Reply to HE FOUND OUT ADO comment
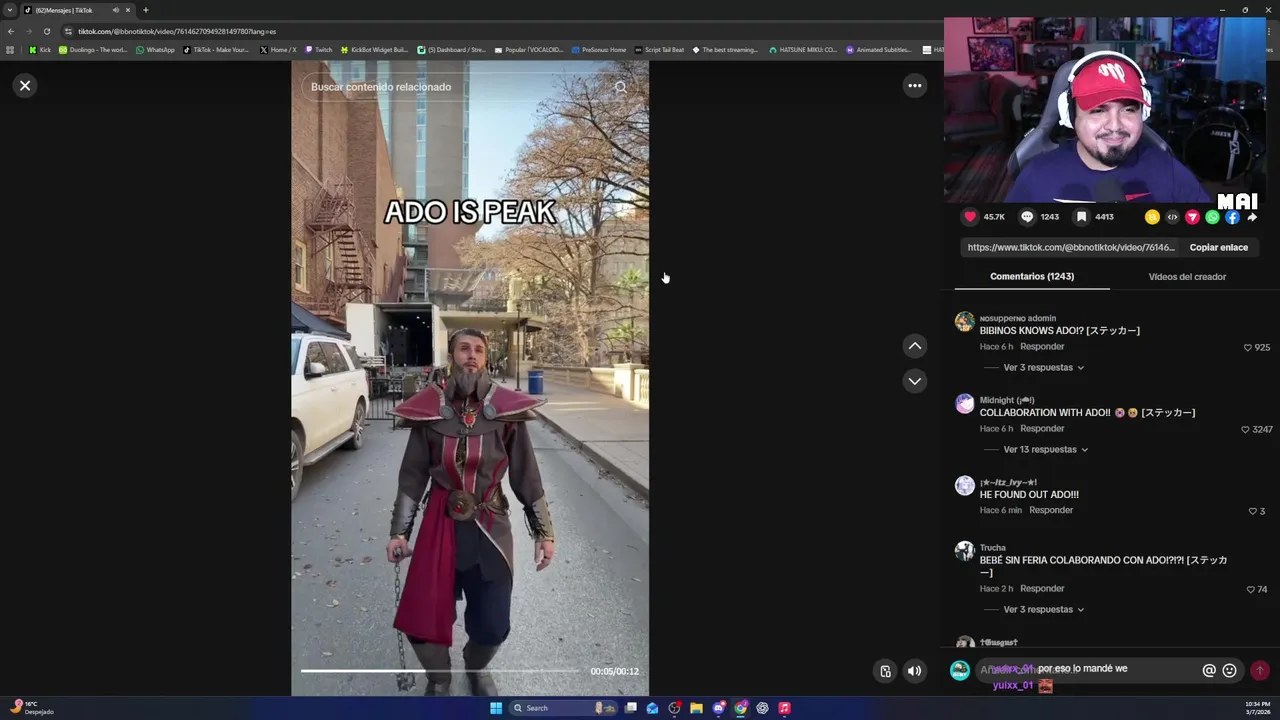1280x720 pixels. pos(1051,510)
